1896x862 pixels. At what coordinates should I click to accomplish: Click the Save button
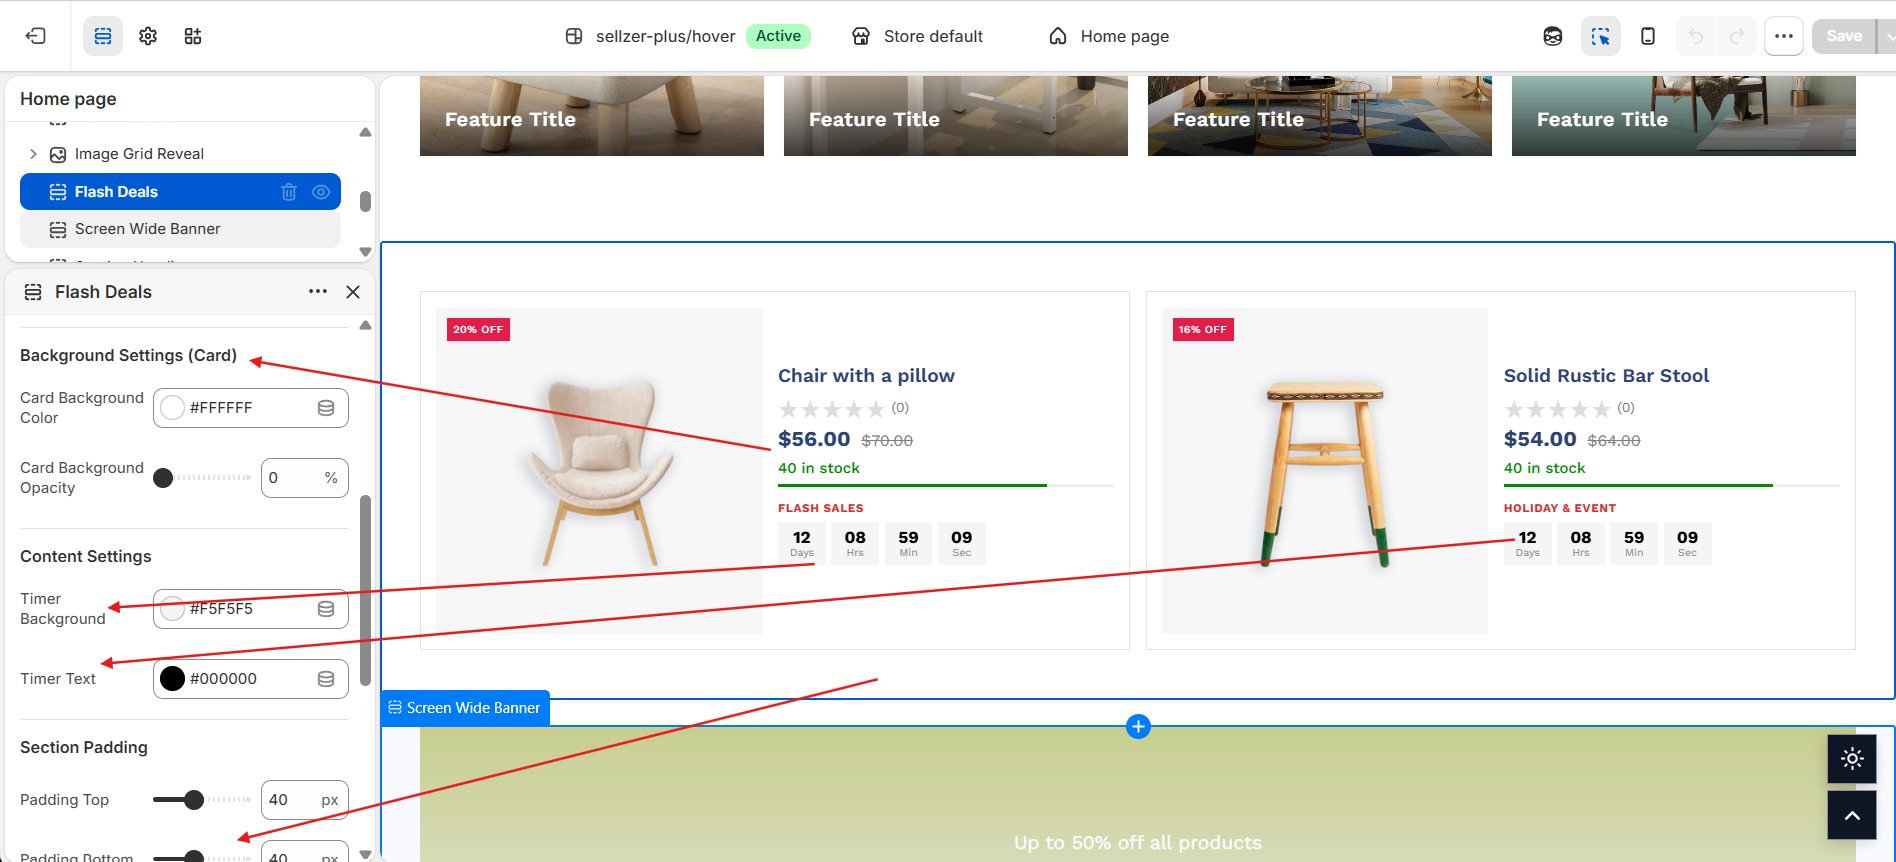pos(1844,36)
